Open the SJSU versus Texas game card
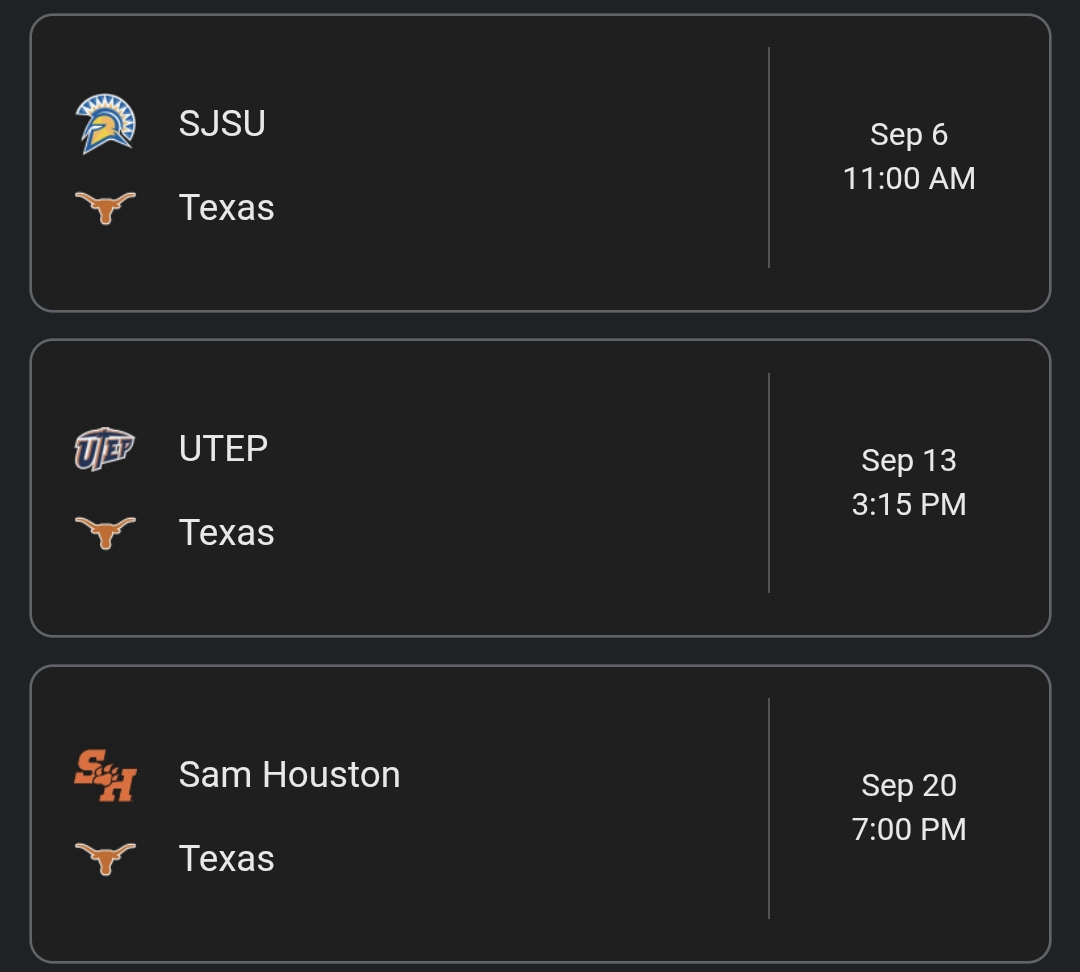1080x972 pixels. pos(500,165)
